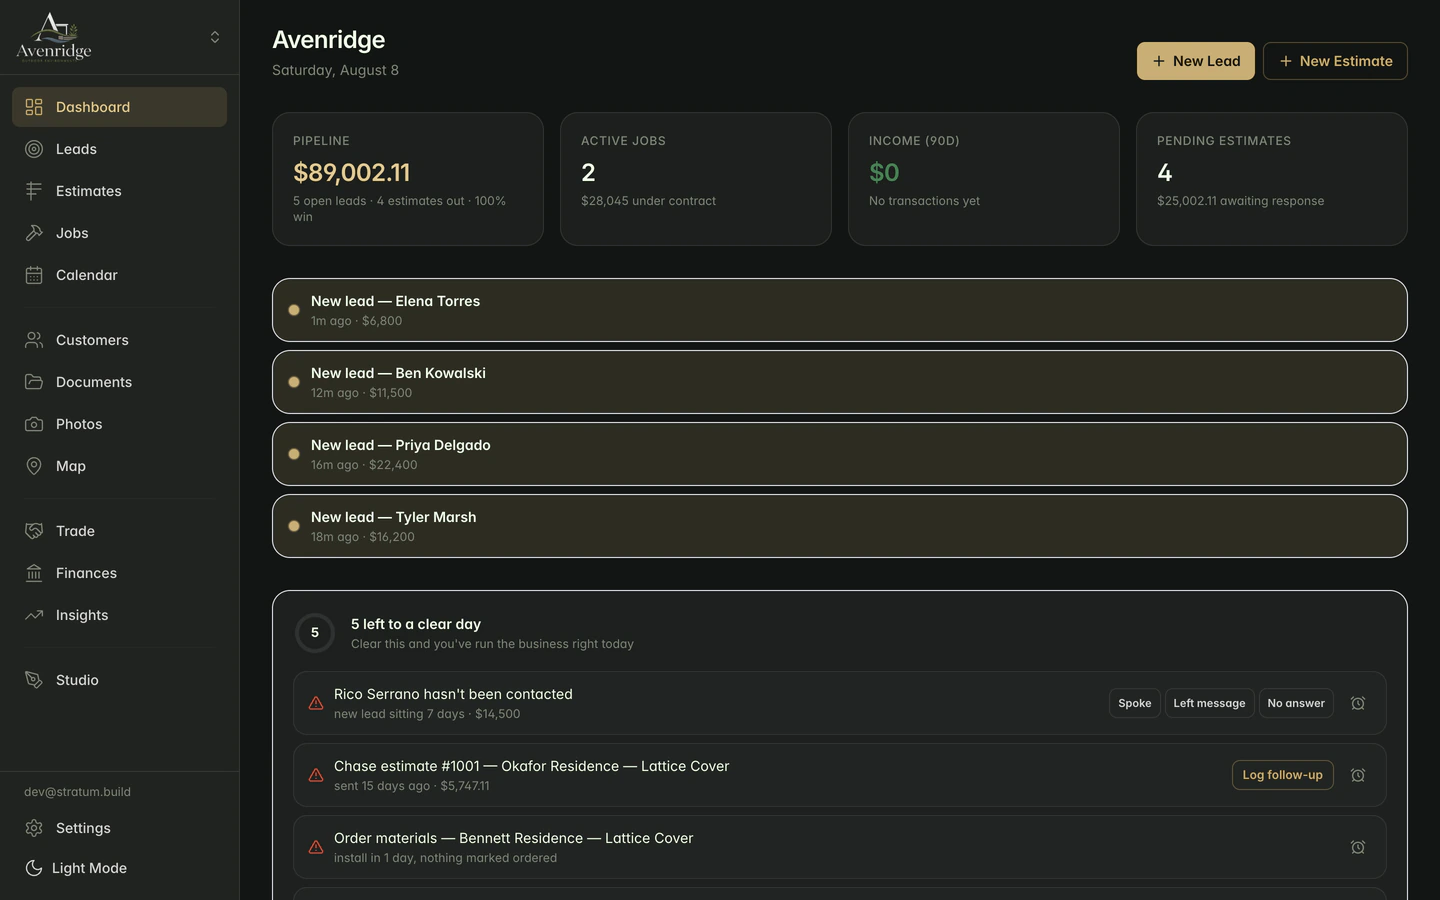Screen dimensions: 1440x900
Task: Click the Photos camera icon
Action: click(x=34, y=424)
